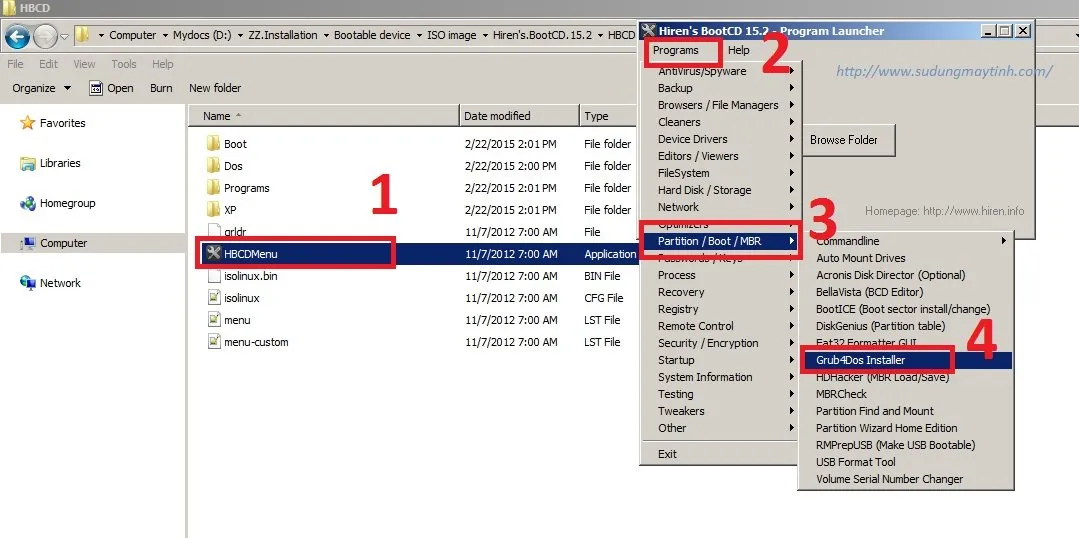Launch RMPrepUSB (Make USB Bootable)

[906, 445]
